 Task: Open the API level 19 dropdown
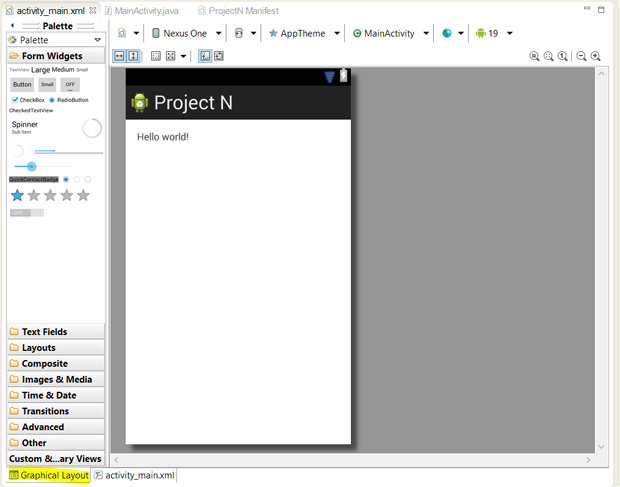pyautogui.click(x=494, y=33)
